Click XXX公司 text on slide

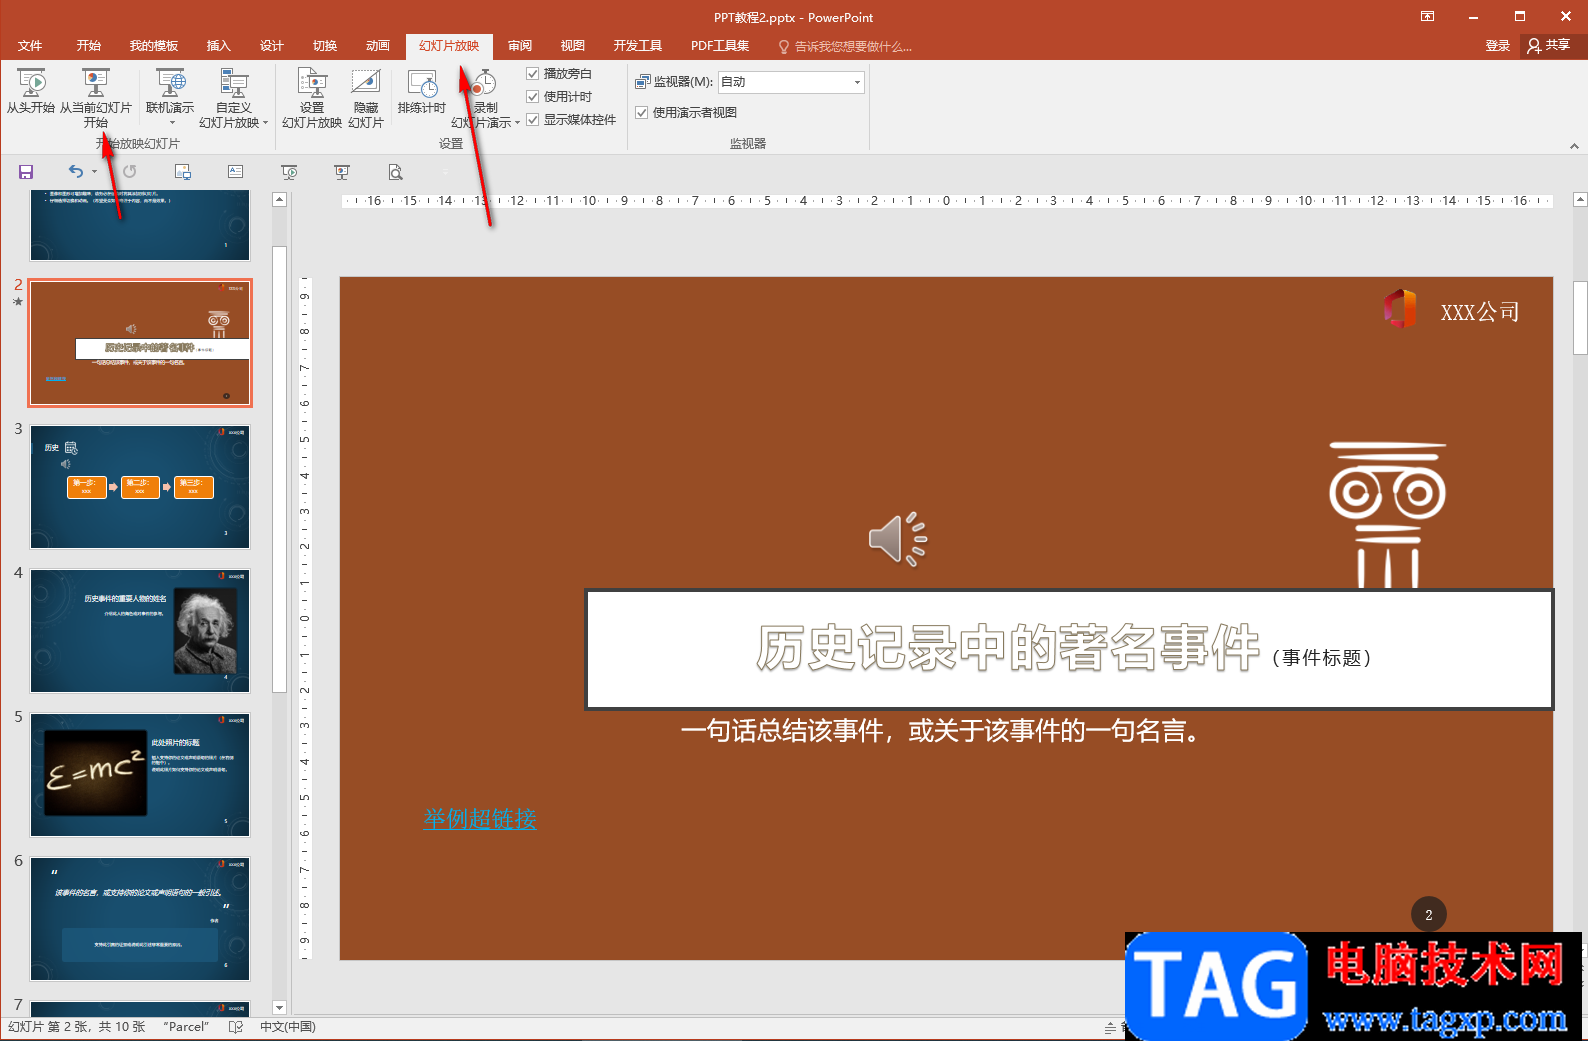[x=1480, y=312]
